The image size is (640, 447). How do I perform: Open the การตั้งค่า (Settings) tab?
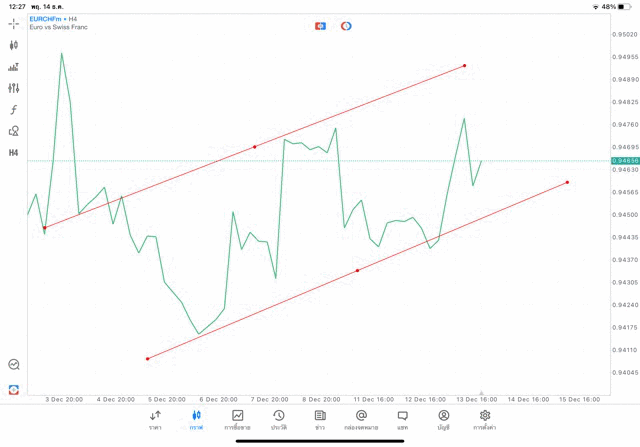pyautogui.click(x=485, y=420)
